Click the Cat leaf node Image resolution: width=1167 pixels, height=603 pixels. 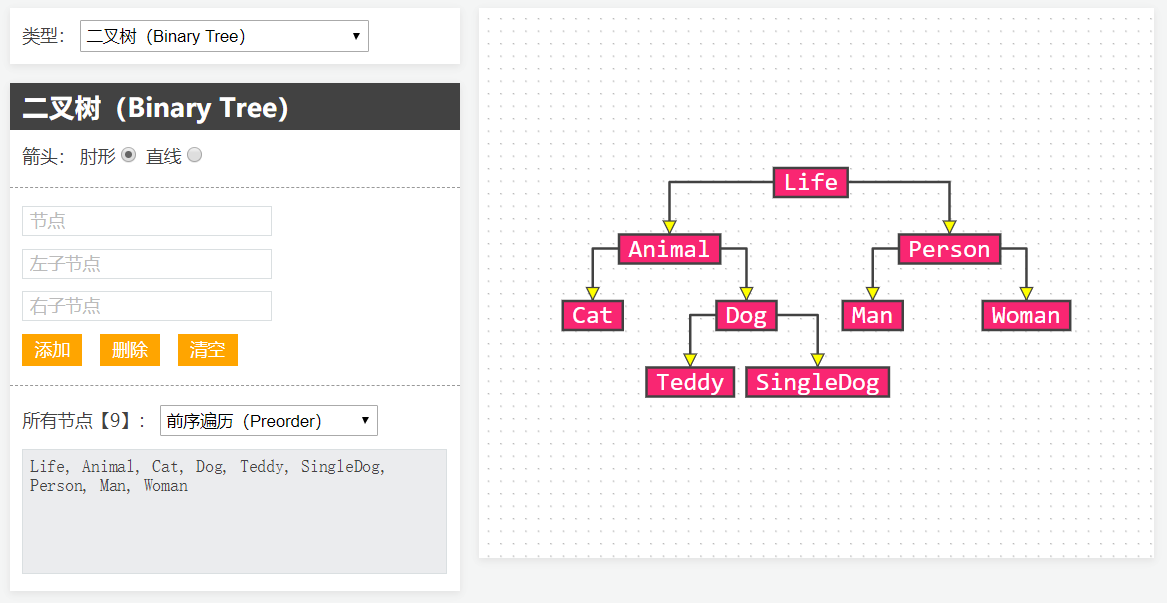point(592,316)
